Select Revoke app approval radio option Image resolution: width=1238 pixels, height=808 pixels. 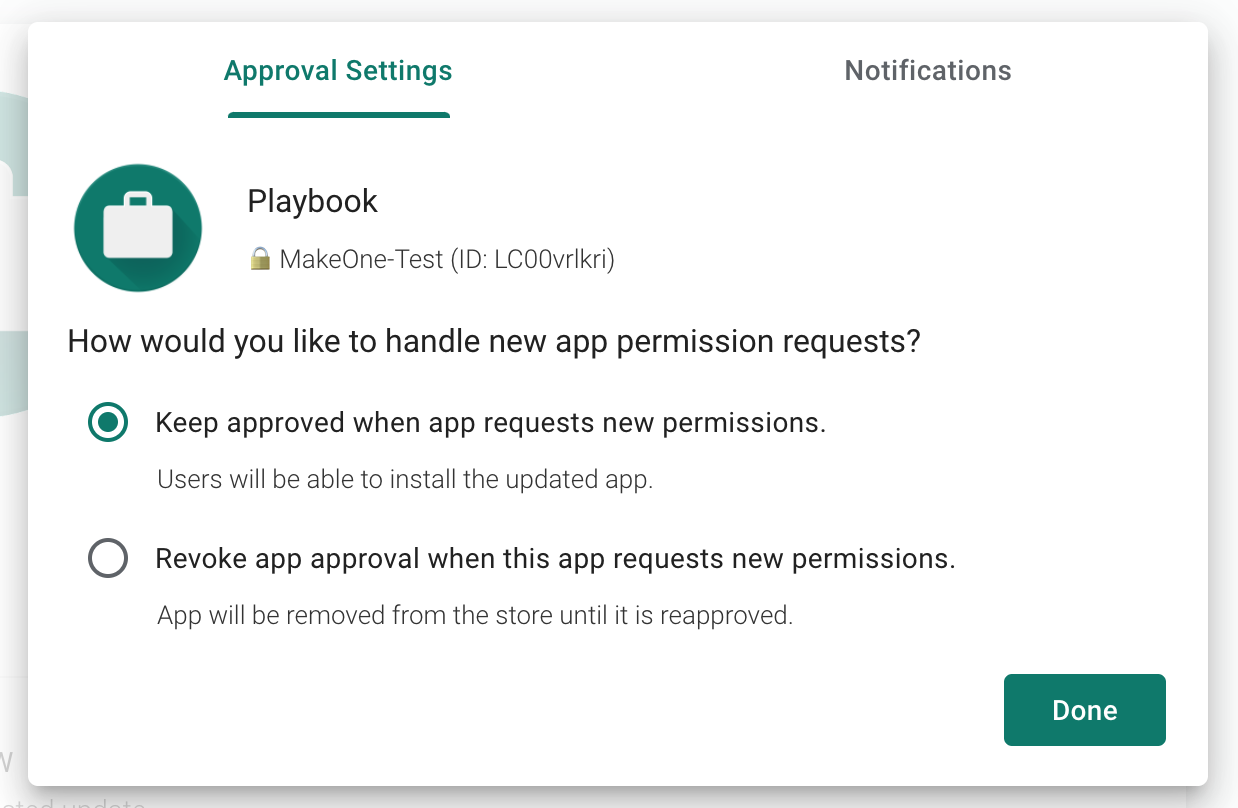point(108,558)
